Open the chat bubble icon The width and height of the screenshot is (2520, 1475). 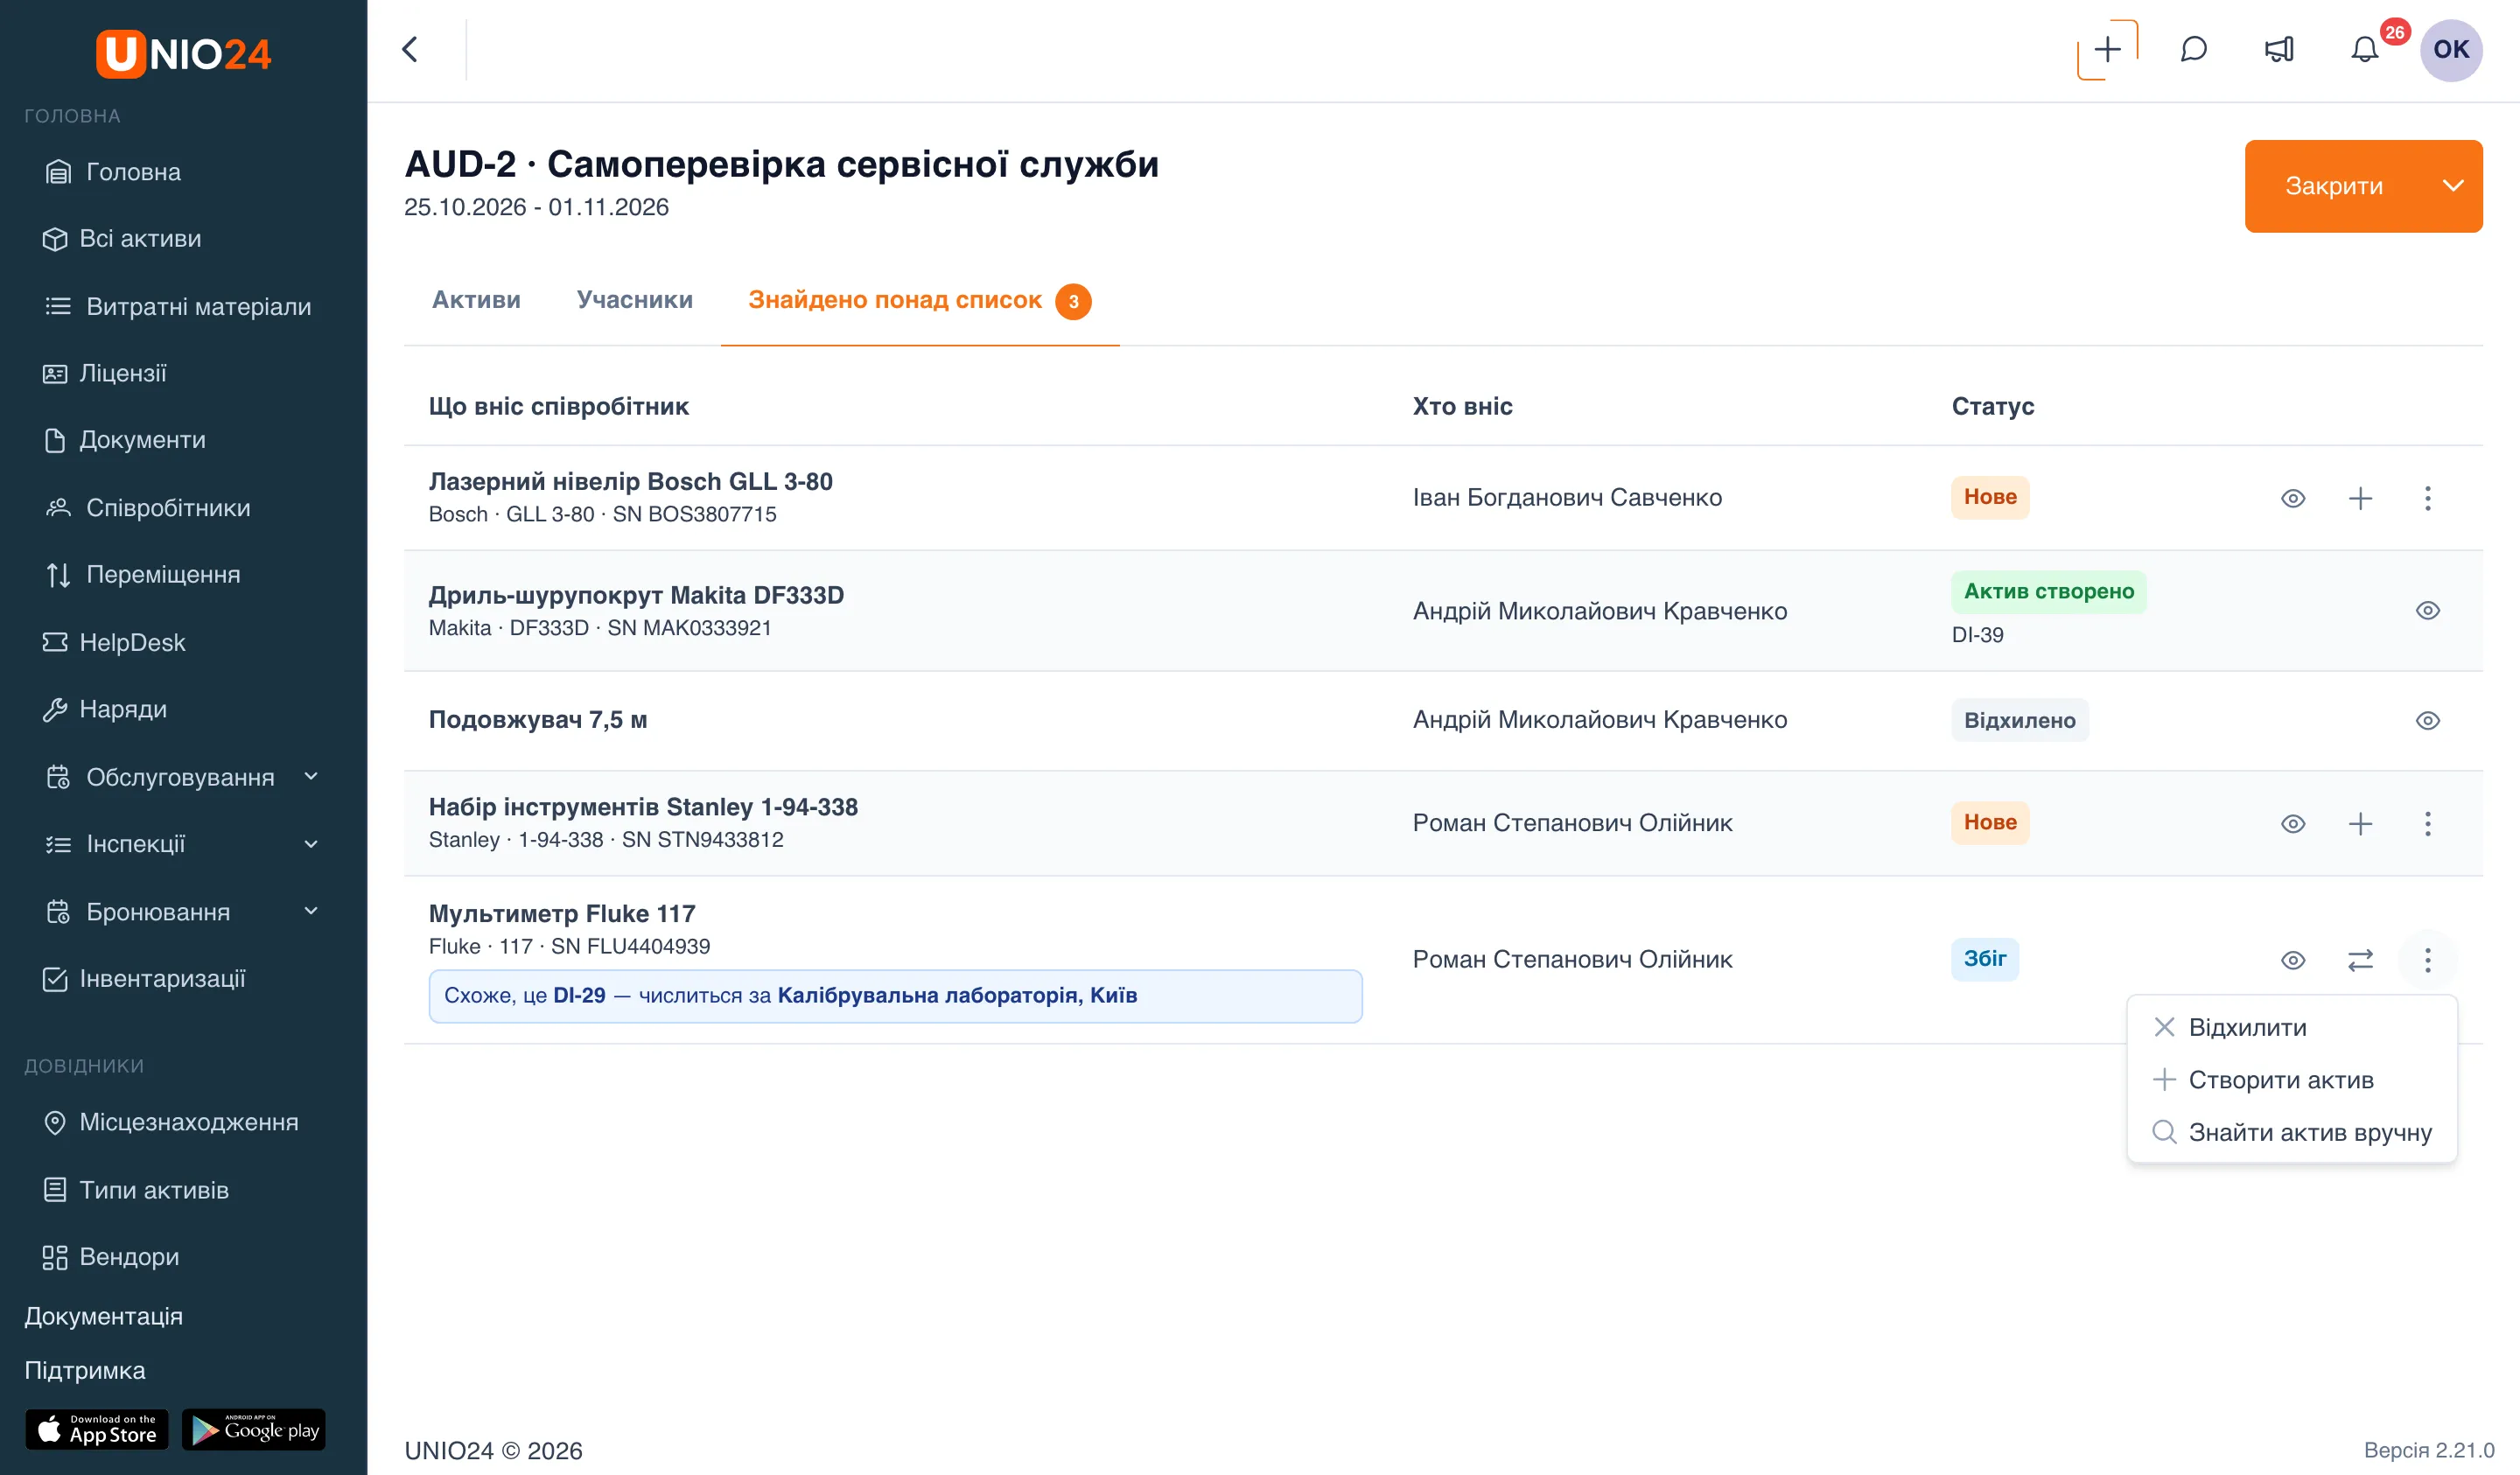pyautogui.click(x=2194, y=49)
